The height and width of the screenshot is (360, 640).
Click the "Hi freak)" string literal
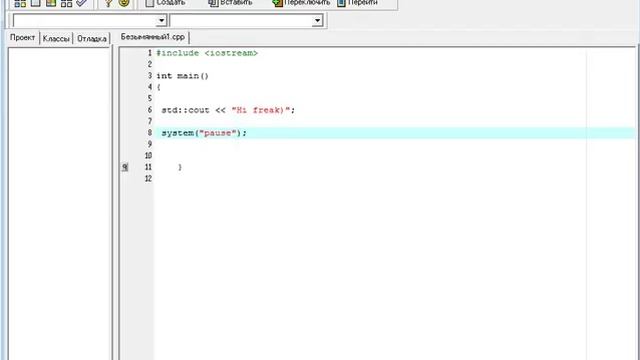(x=261, y=110)
